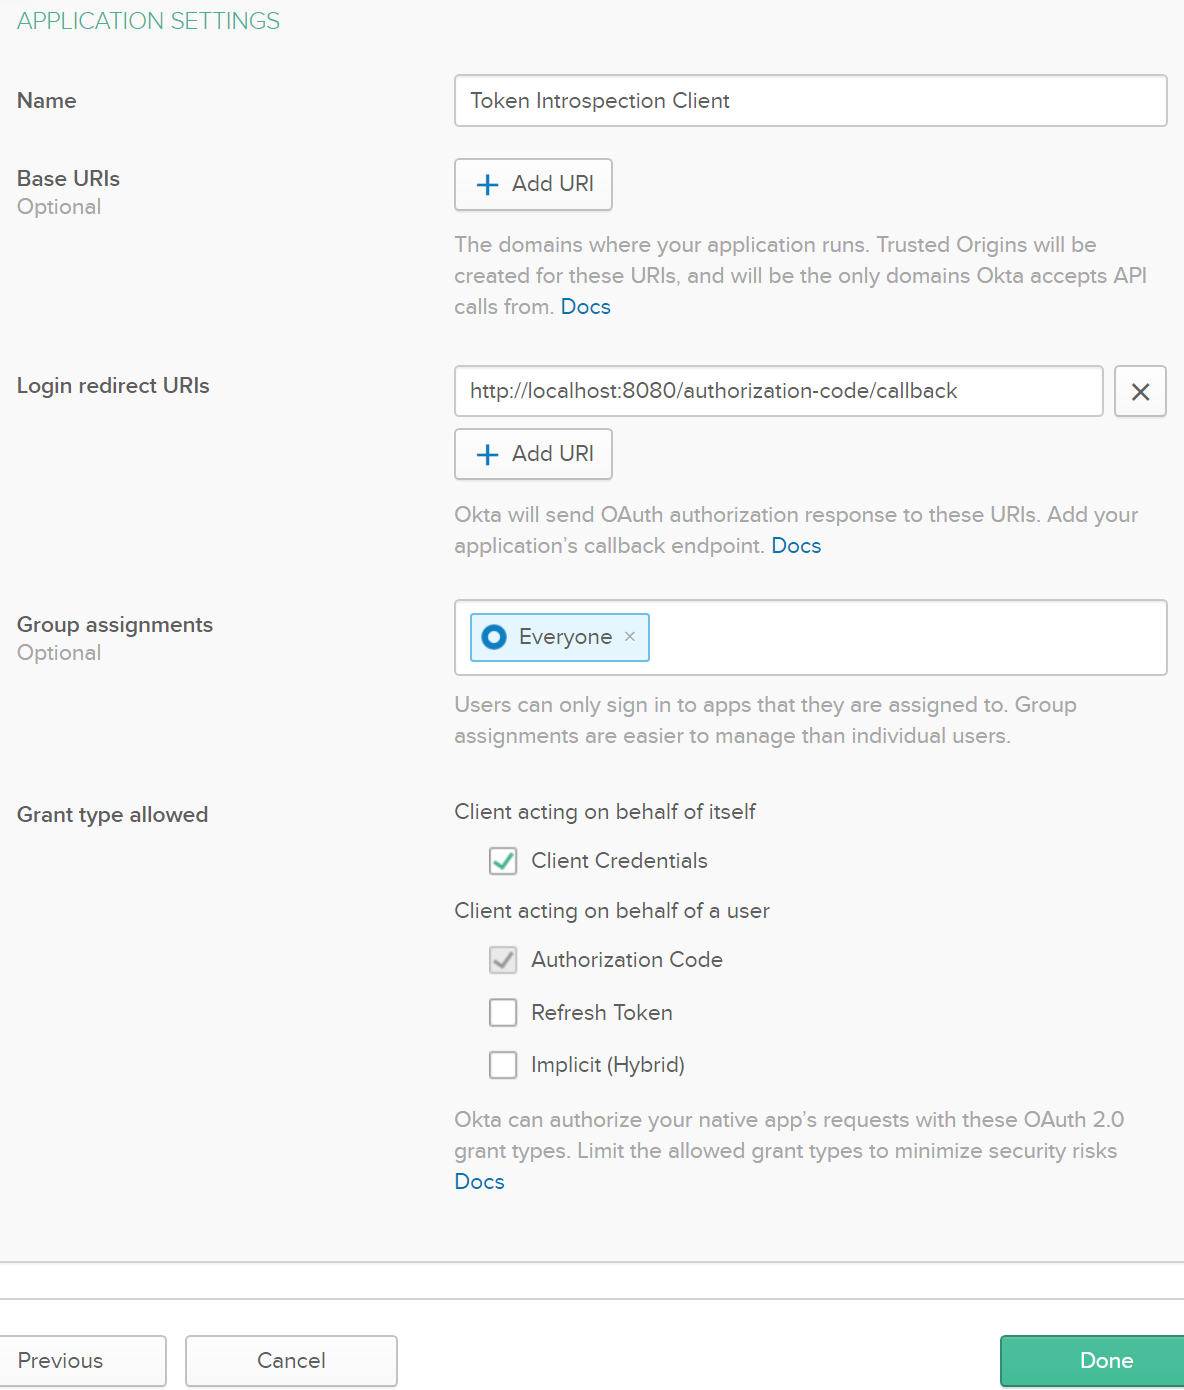Image resolution: width=1184 pixels, height=1390 pixels.
Task: Uncheck the Client Credentials checkbox
Action: pos(503,861)
